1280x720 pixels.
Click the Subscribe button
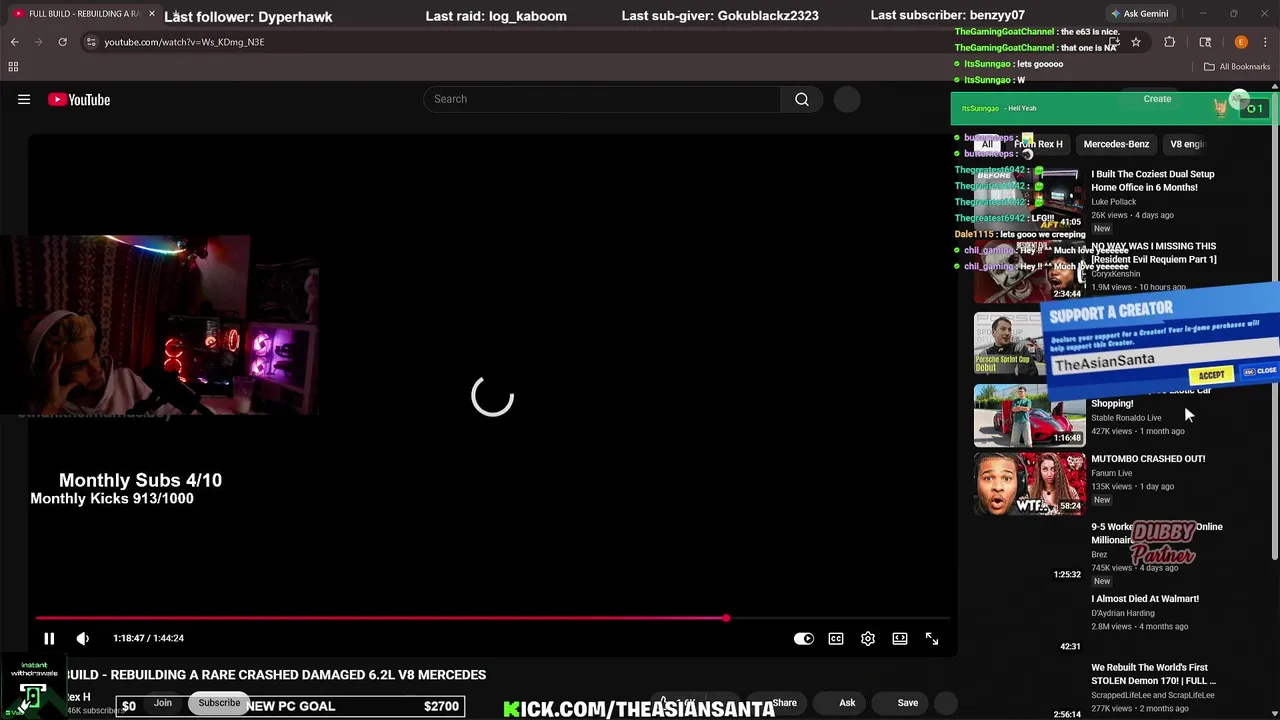(219, 703)
